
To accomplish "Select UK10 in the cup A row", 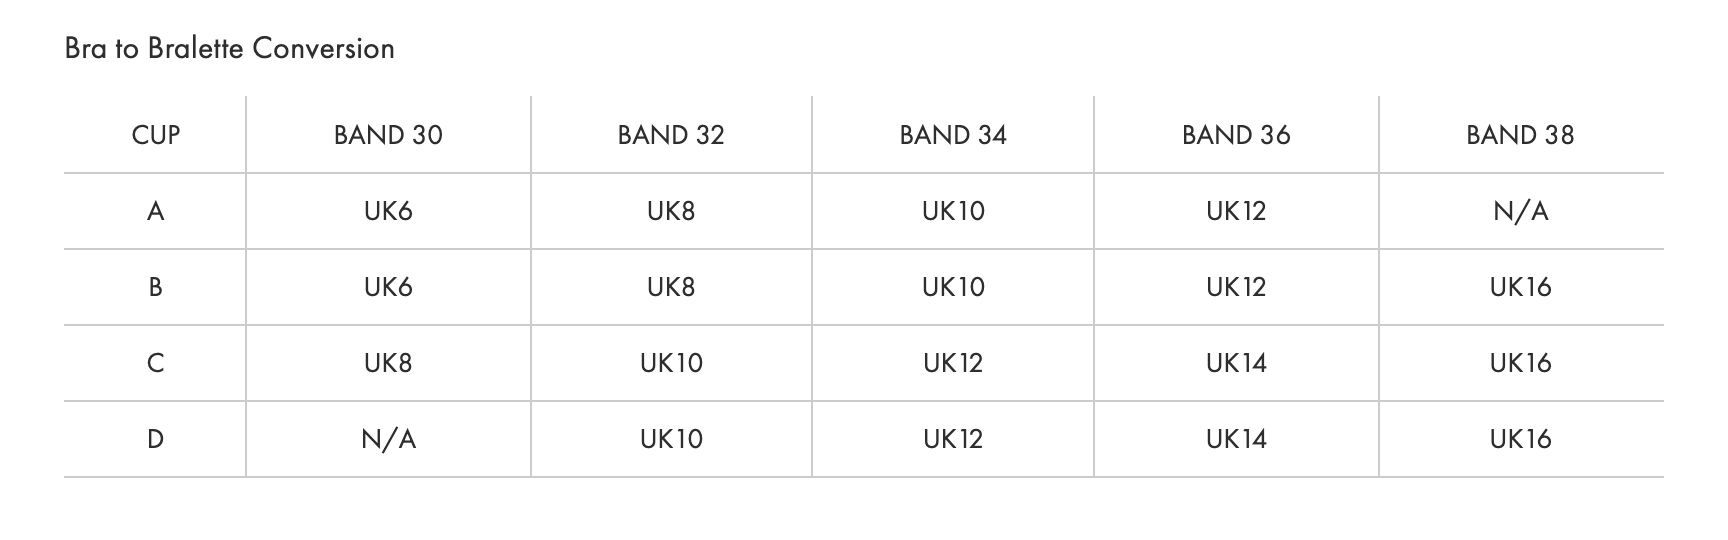I will click(953, 211).
